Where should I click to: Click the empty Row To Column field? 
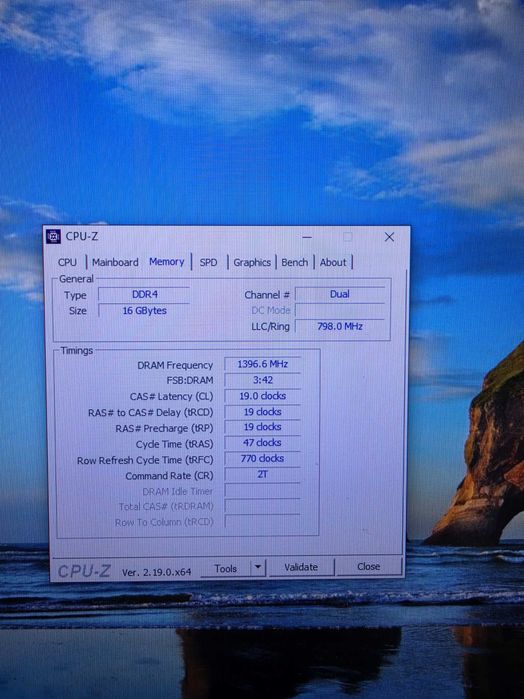[262, 522]
